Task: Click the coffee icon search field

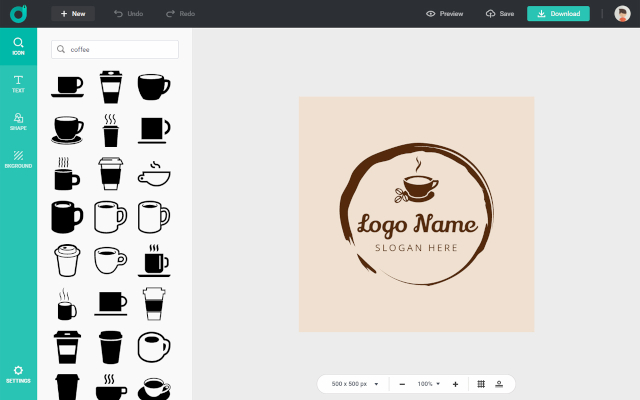Action: pos(115,49)
